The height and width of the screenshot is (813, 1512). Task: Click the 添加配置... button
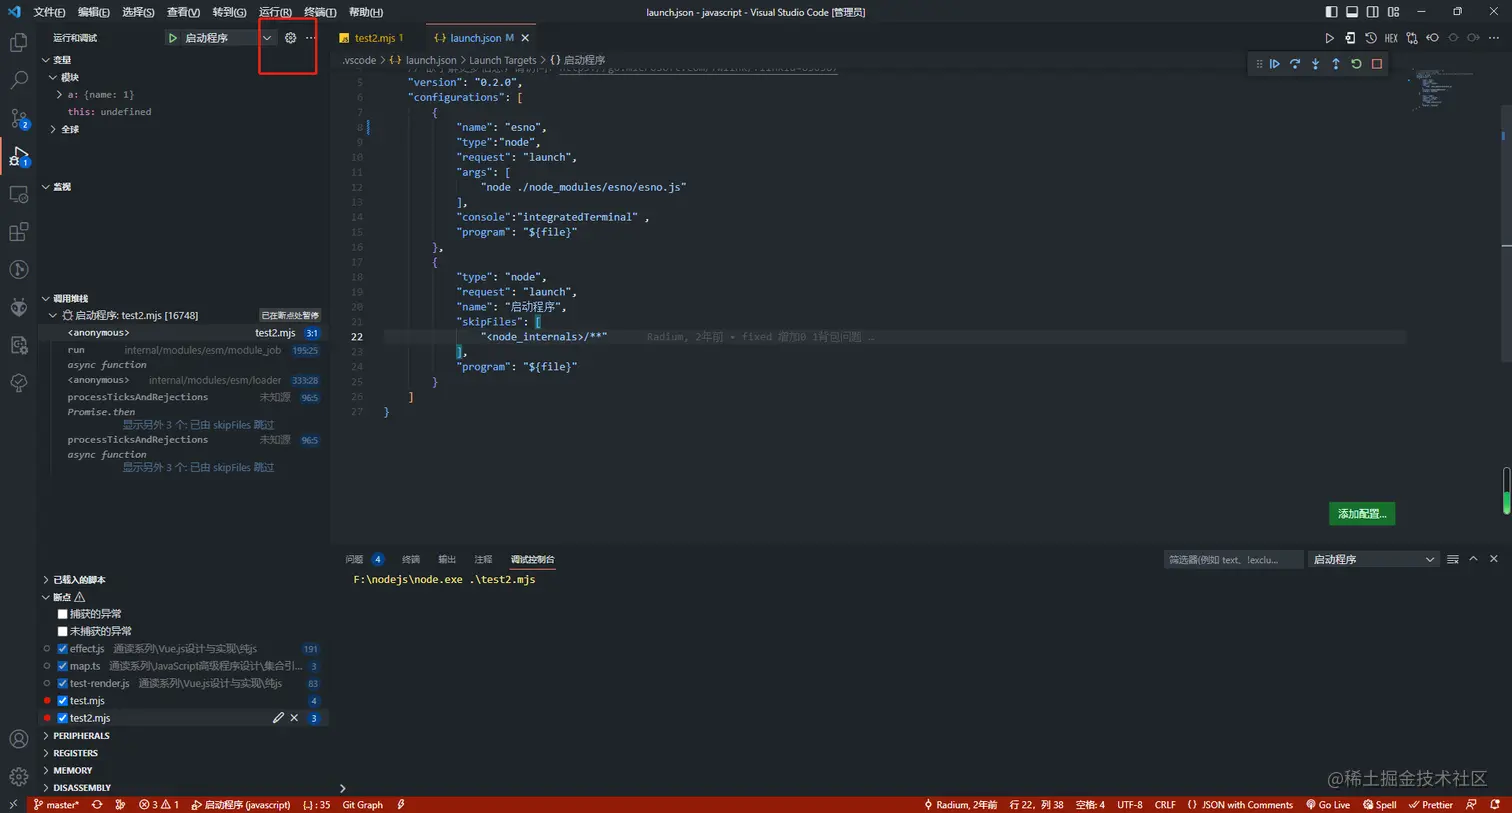point(1362,514)
